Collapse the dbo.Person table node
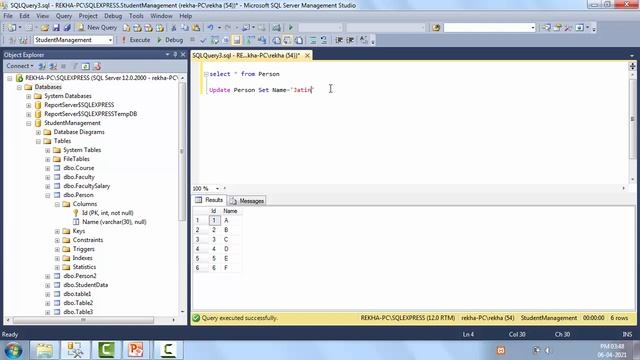640x360 pixels. [47, 195]
